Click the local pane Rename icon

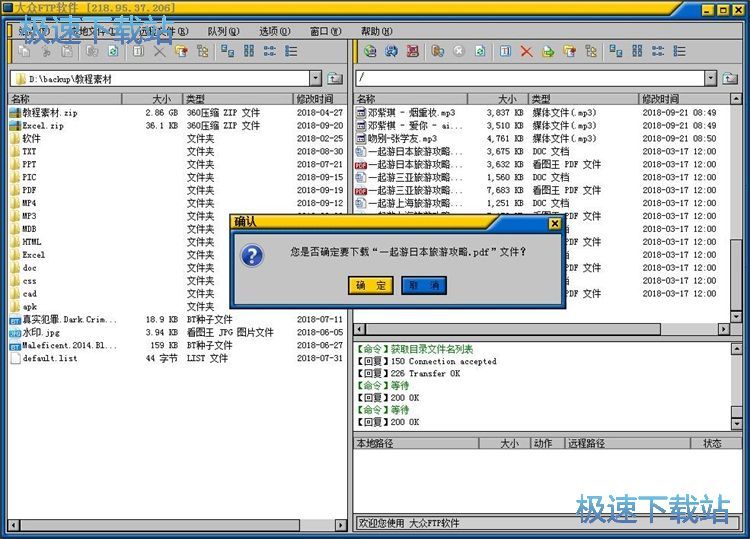[138, 51]
